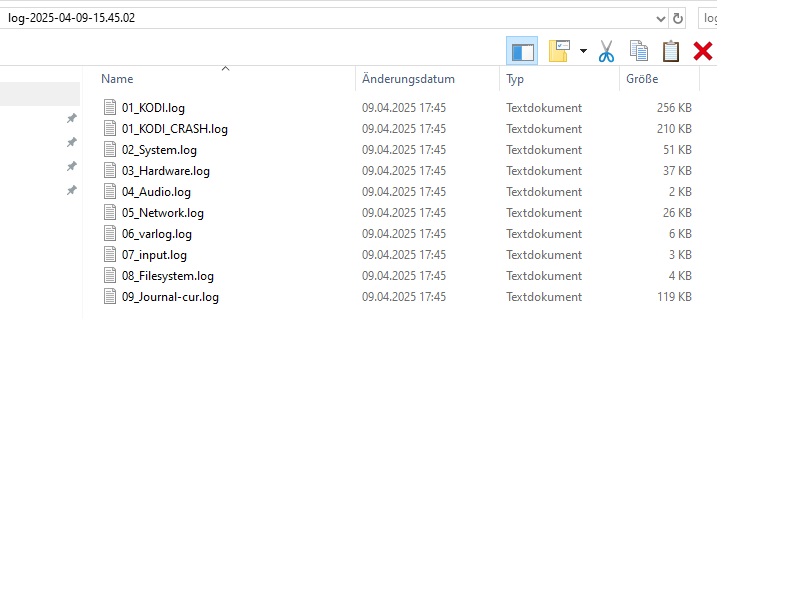Screen dimensions: 800x600
Task: Click the 210 KB size value
Action: pos(674,129)
